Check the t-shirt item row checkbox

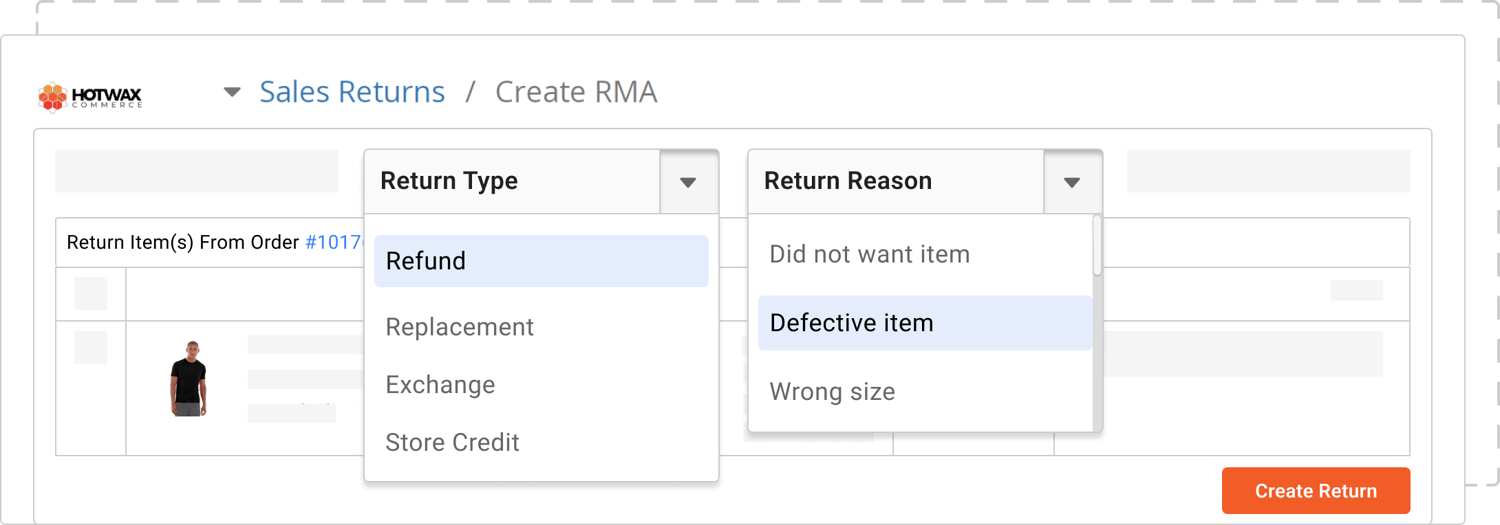[x=91, y=347]
